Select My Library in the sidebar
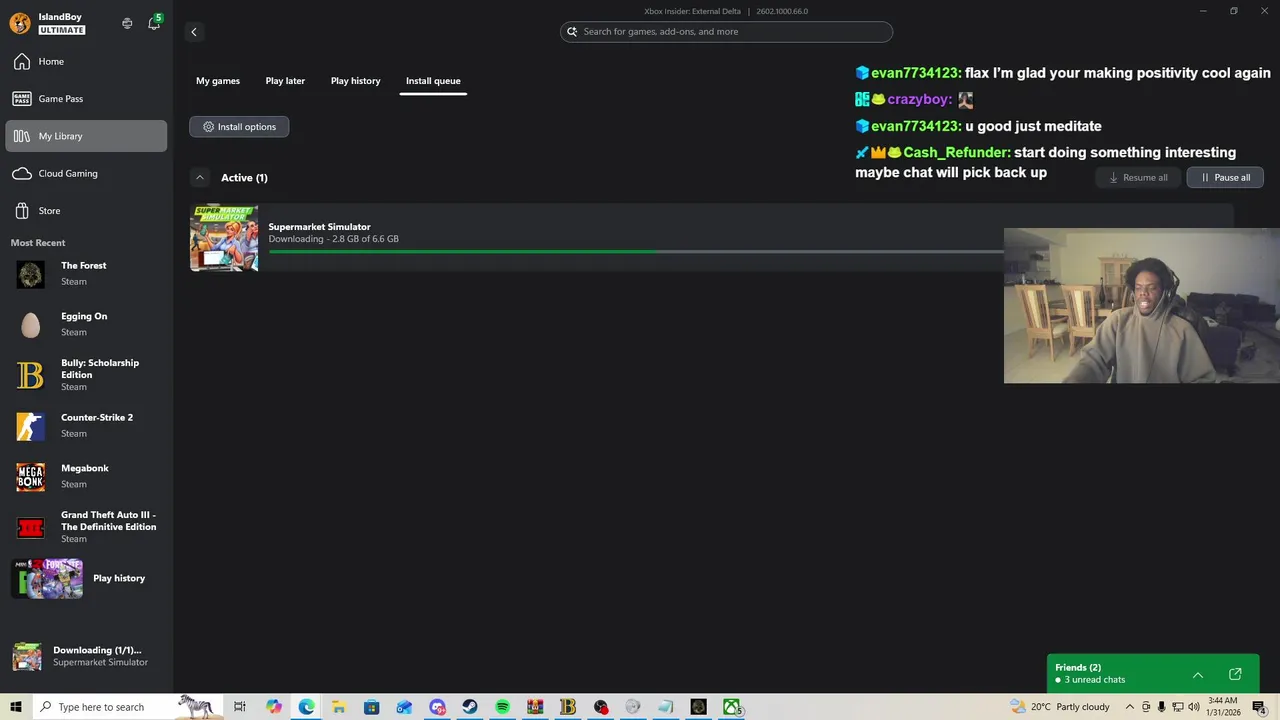 pos(86,136)
